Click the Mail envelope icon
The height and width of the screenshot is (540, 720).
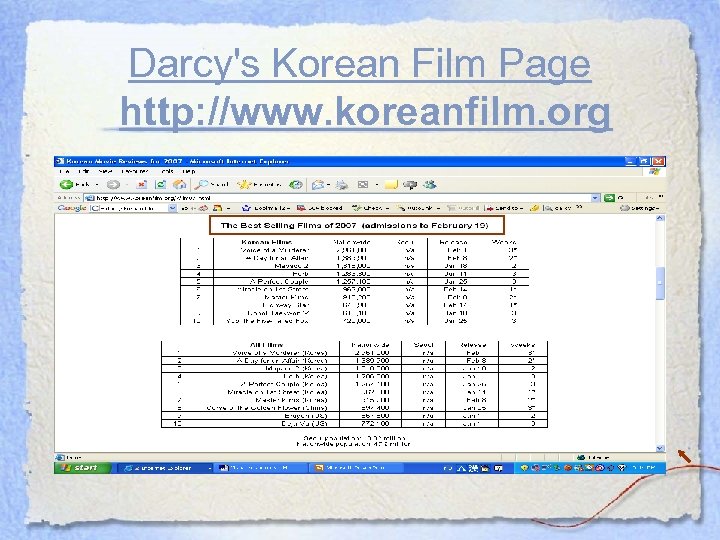point(318,185)
